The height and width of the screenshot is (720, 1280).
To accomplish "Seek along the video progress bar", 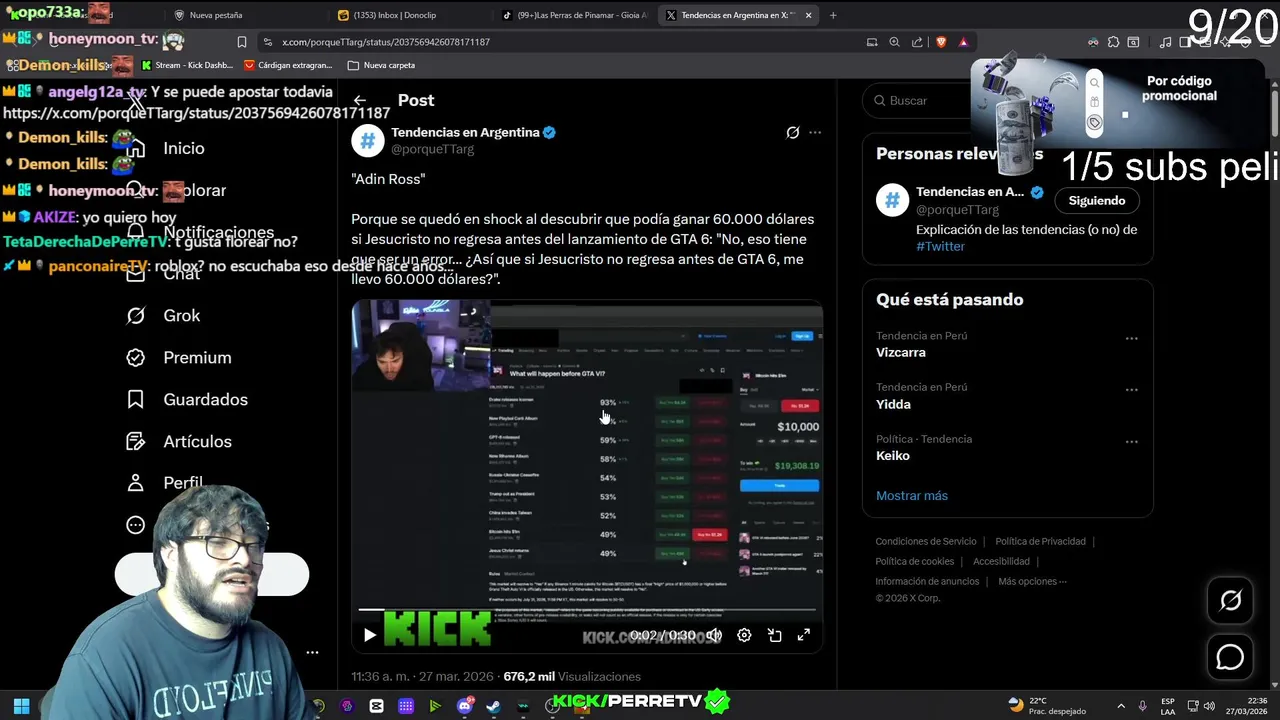I will (587, 609).
